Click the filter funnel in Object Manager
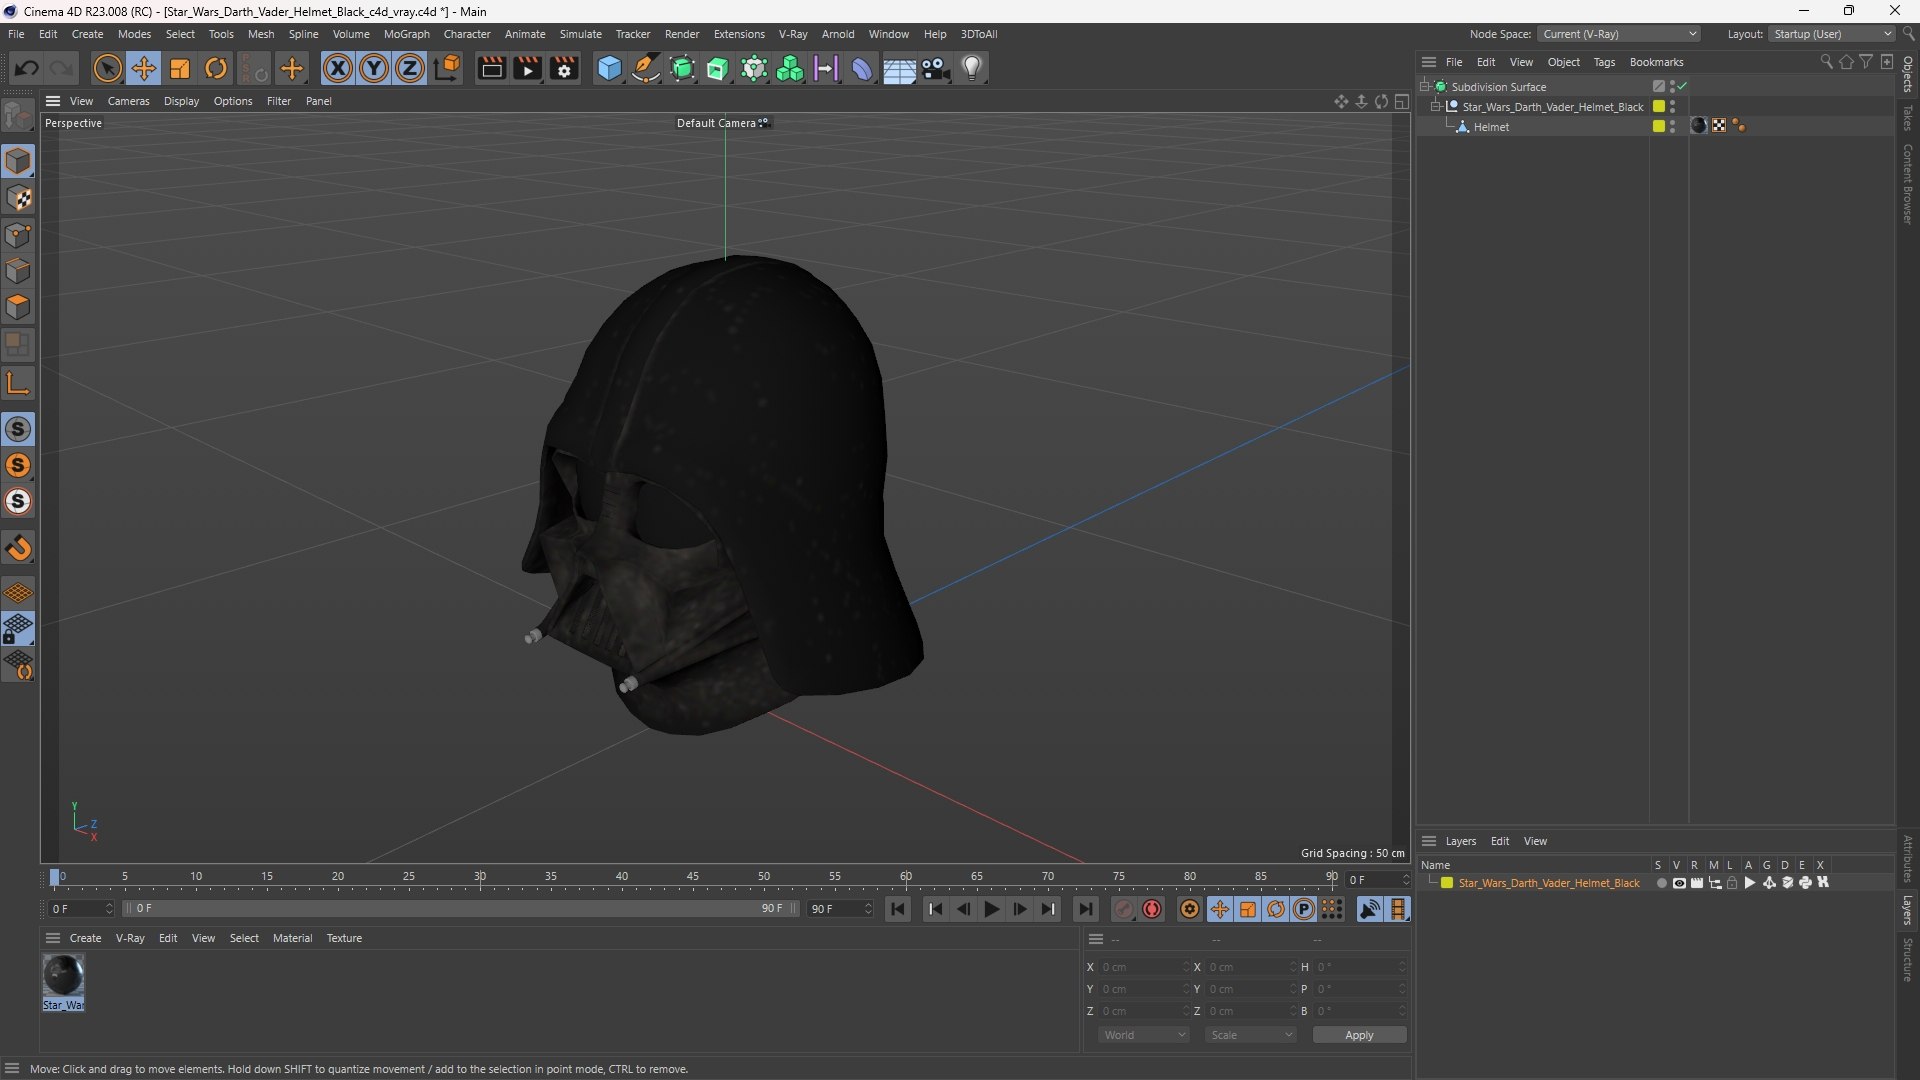The height and width of the screenshot is (1080, 1920). 1866,62
